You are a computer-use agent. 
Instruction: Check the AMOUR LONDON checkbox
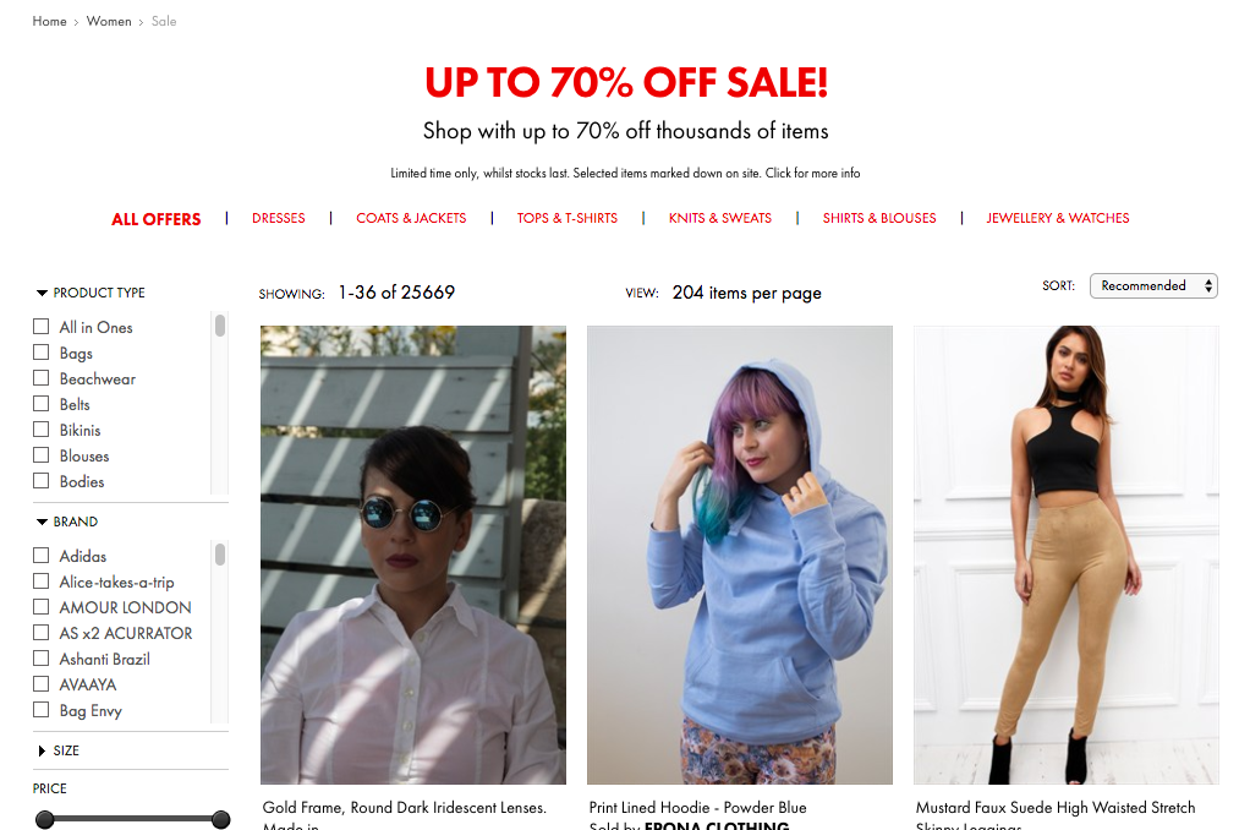tap(41, 607)
